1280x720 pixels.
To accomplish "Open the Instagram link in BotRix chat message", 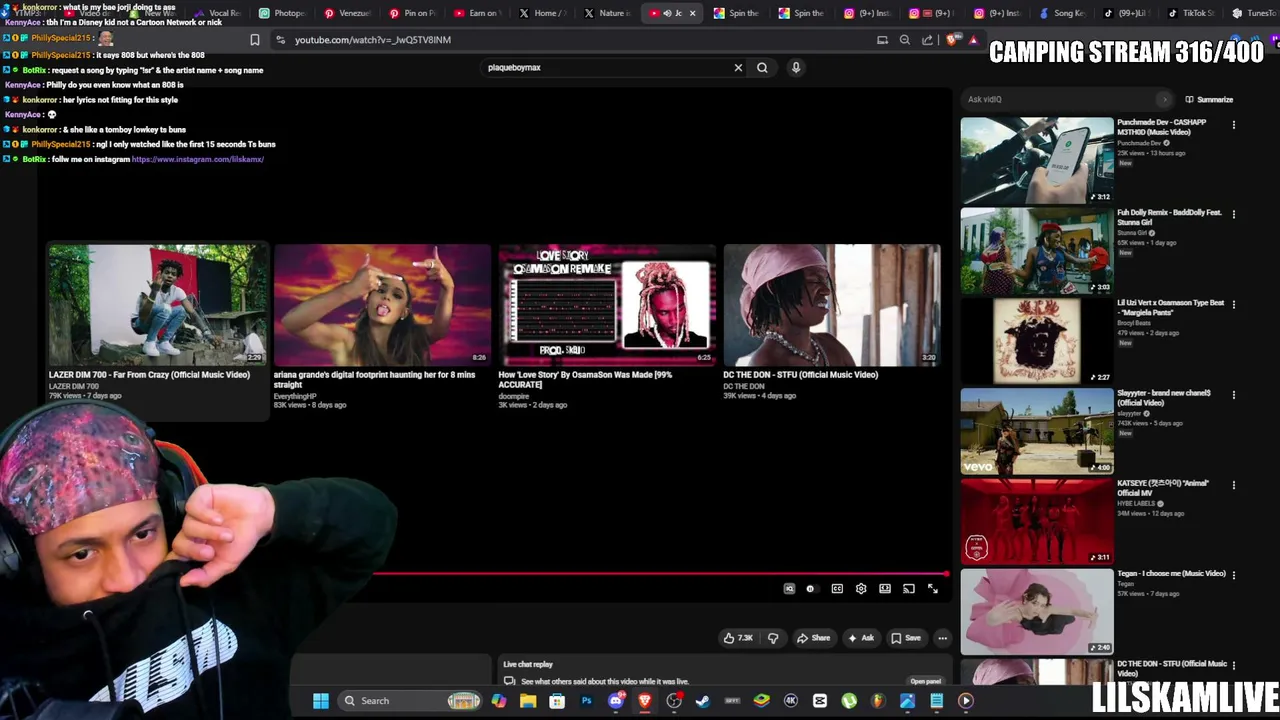I will pos(198,160).
